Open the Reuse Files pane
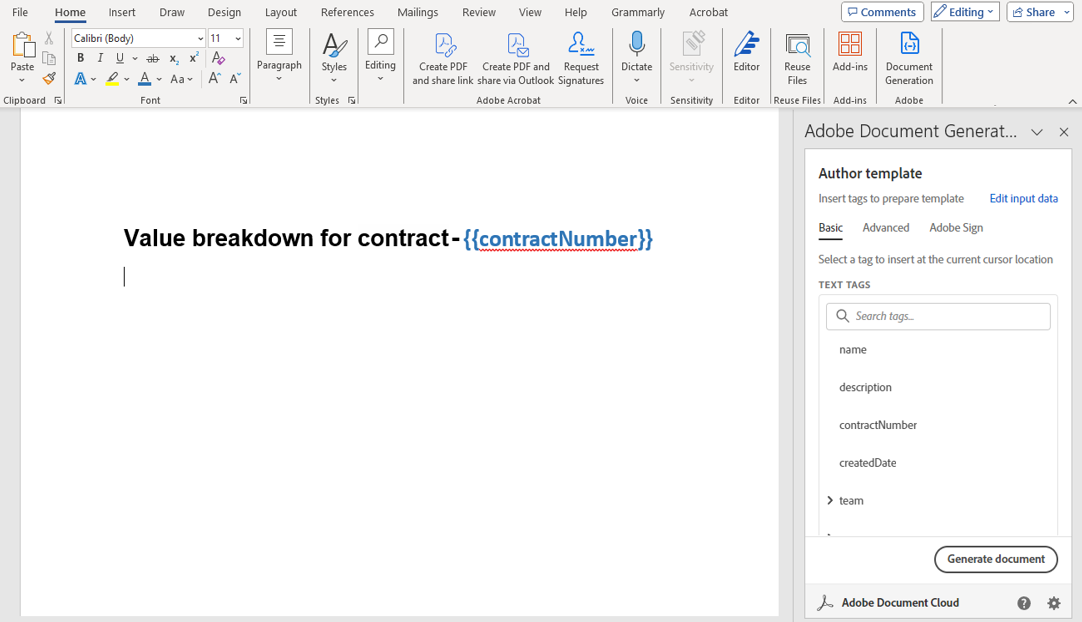Image resolution: width=1082 pixels, height=622 pixels. tap(797, 58)
